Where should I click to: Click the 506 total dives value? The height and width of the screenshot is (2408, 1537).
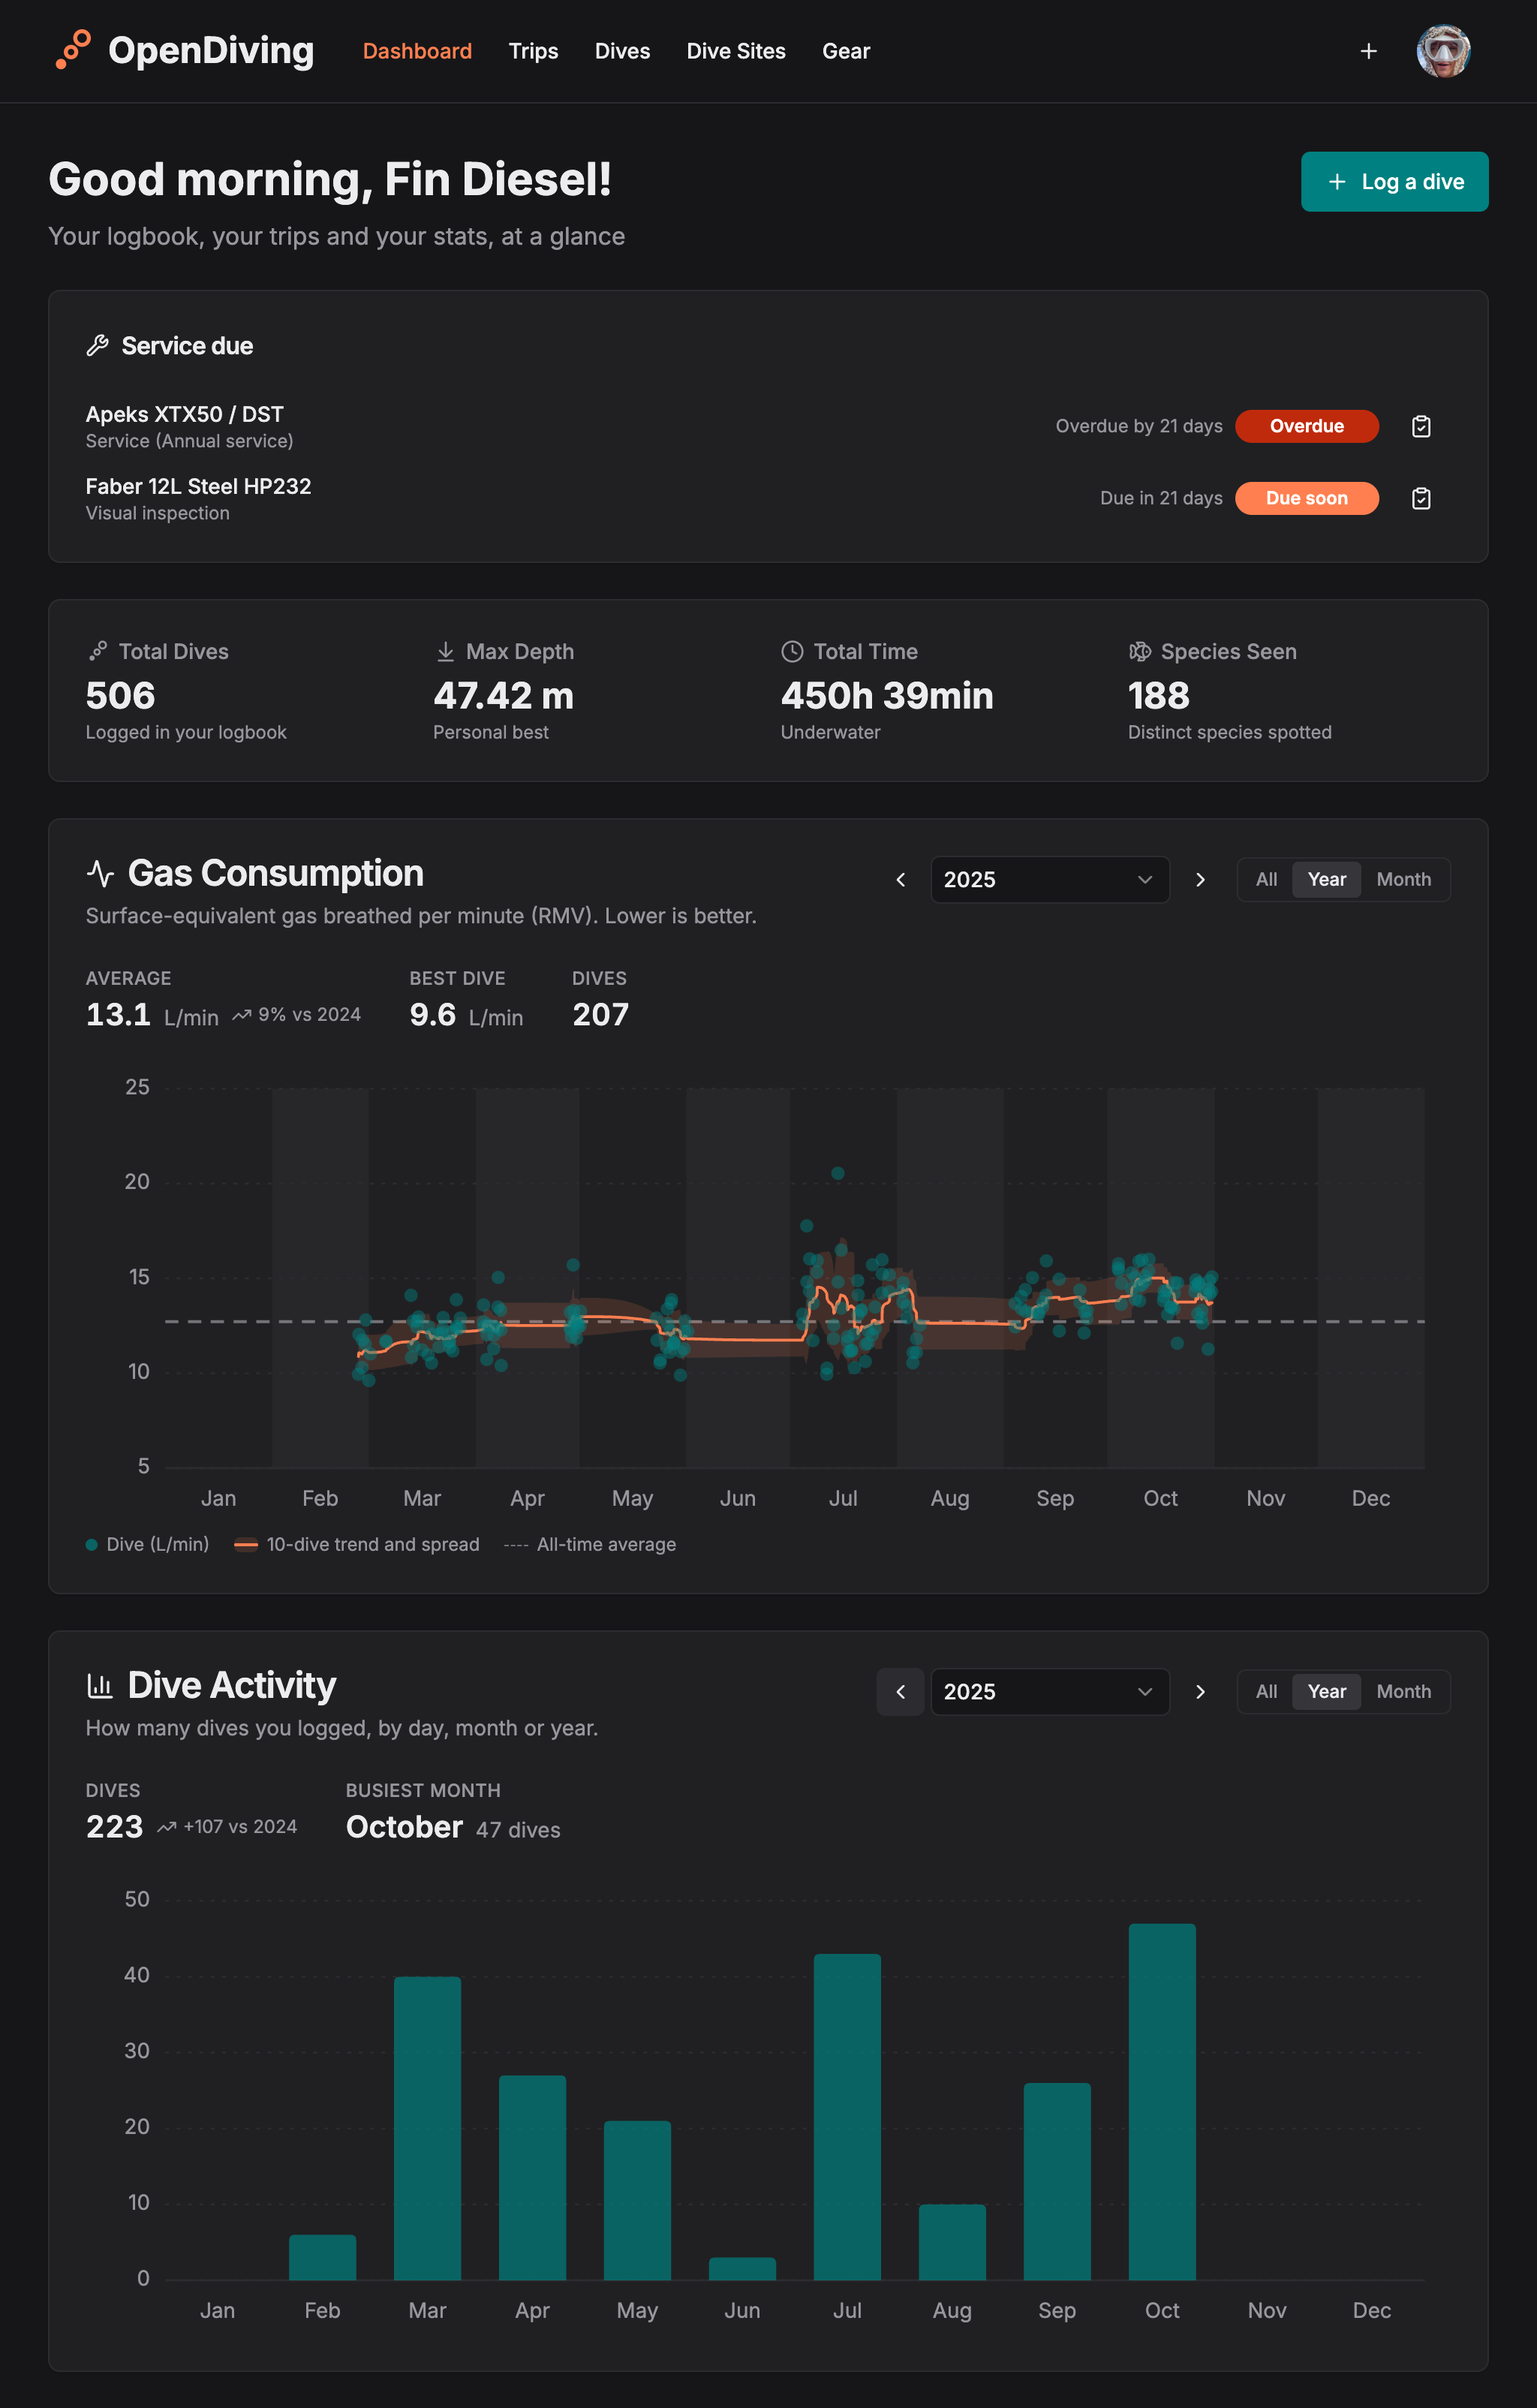(x=121, y=696)
